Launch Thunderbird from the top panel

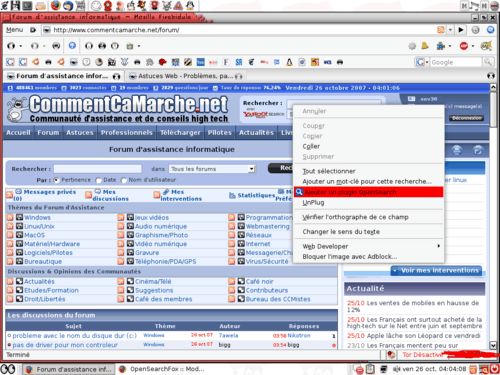click(68, 5)
